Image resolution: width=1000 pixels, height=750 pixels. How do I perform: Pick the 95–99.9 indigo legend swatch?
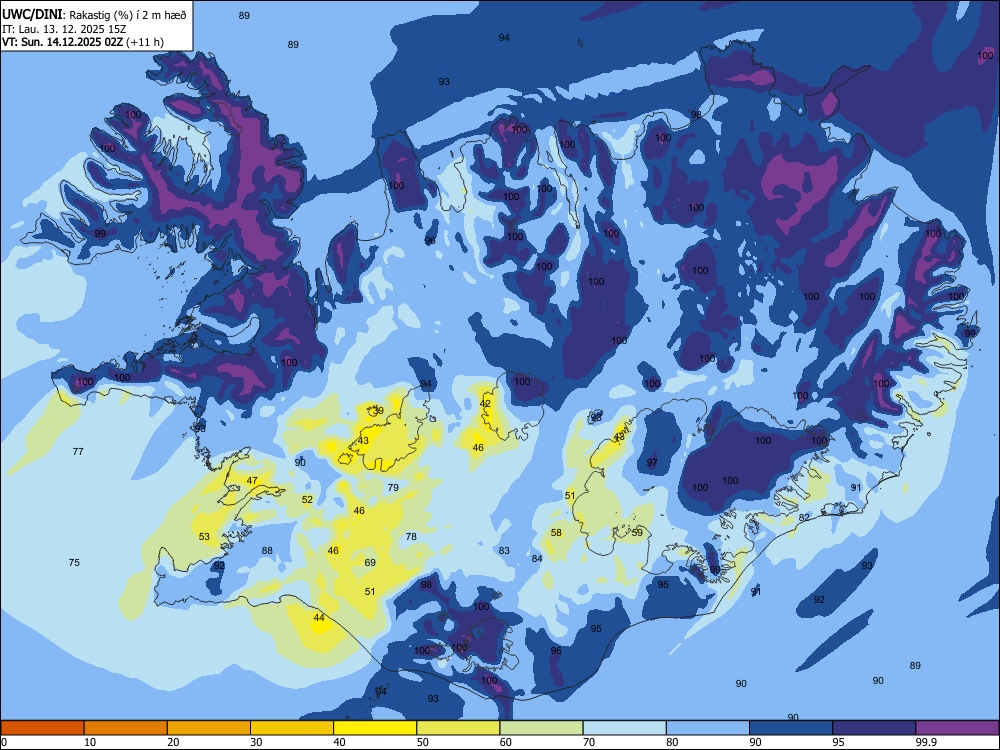[x=874, y=728]
